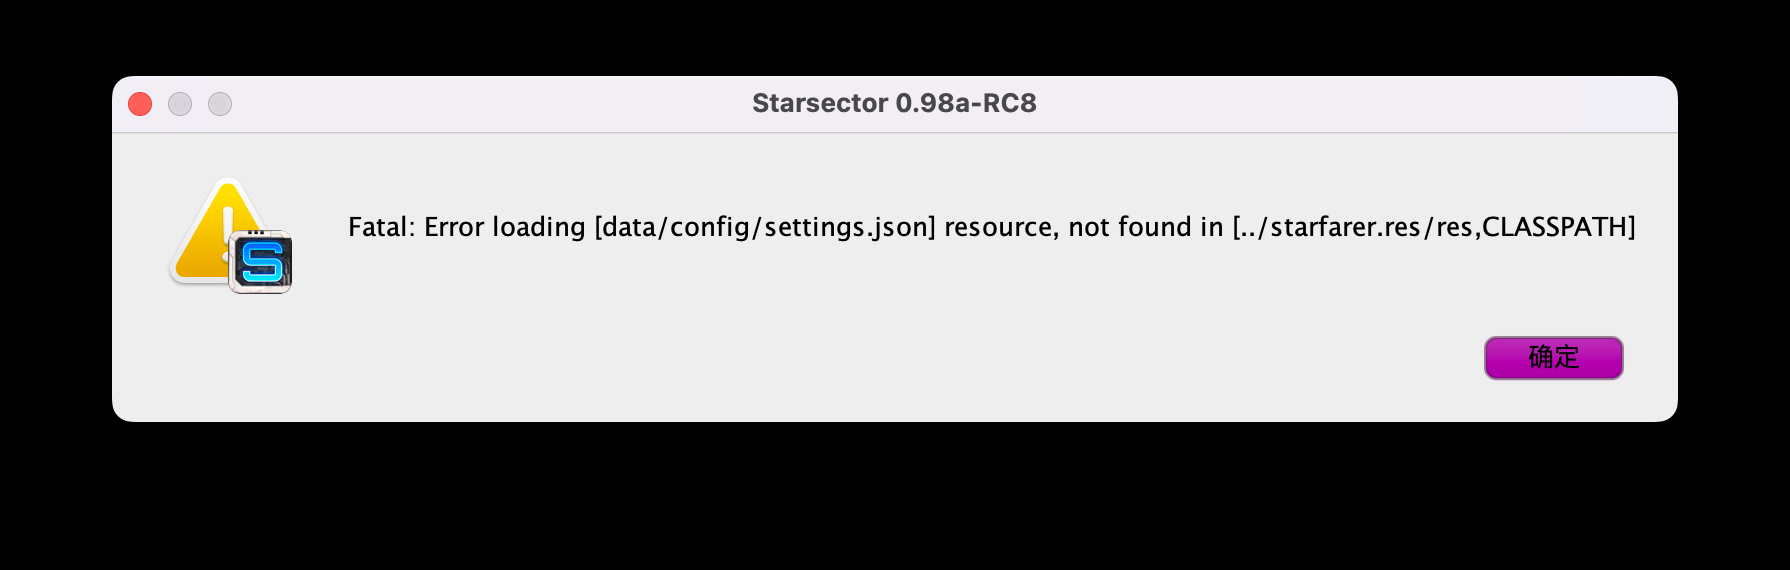Click the resource, not found in text

(x=1083, y=227)
